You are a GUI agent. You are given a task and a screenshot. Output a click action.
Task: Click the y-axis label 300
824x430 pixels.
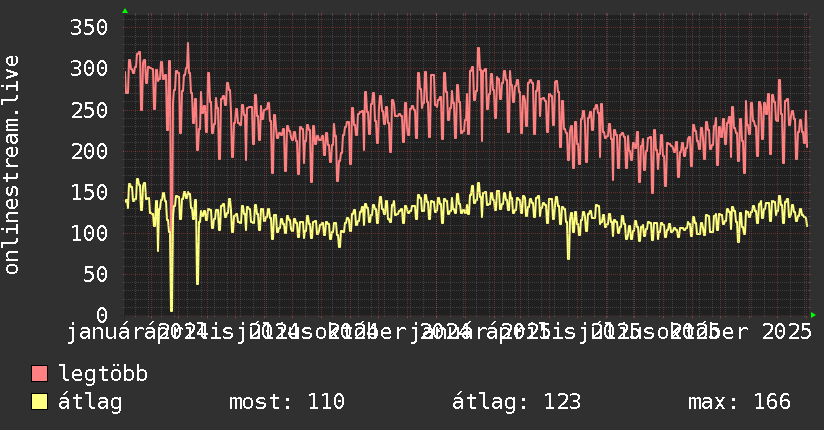pos(89,68)
